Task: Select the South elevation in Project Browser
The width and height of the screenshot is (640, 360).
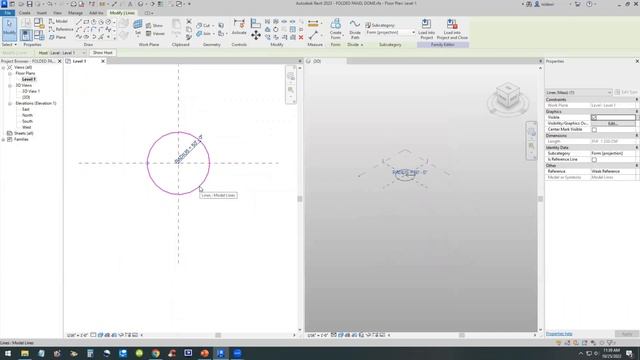Action: click(27, 121)
